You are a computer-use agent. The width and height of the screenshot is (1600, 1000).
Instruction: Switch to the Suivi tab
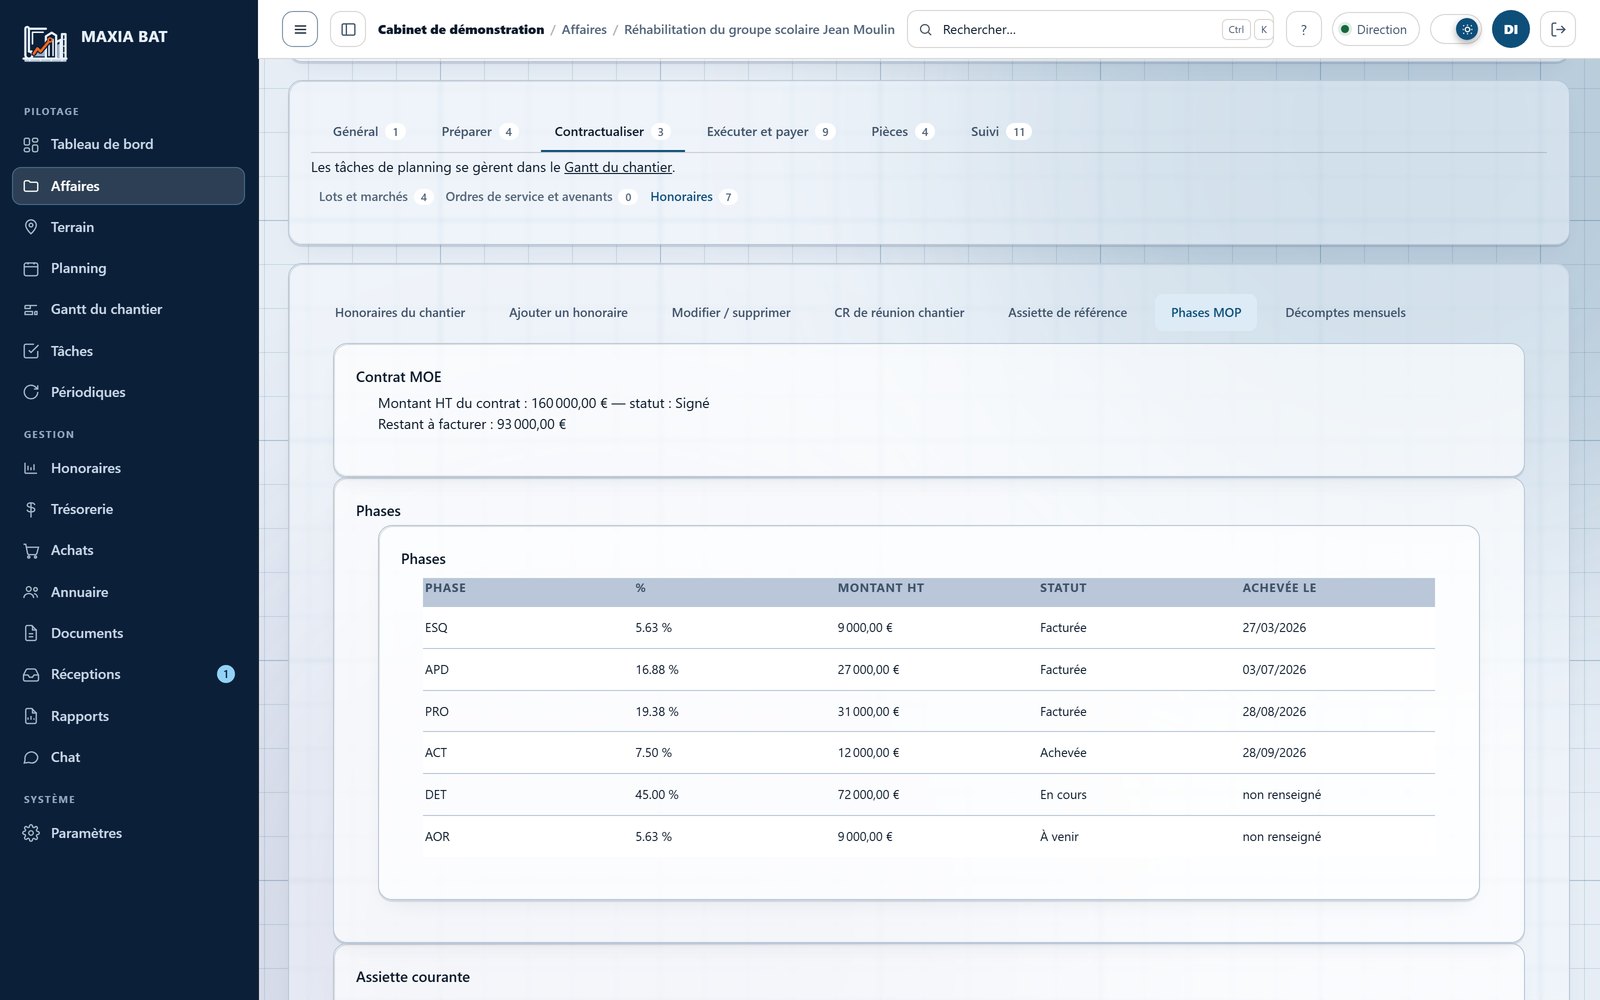pyautogui.click(x=1000, y=131)
